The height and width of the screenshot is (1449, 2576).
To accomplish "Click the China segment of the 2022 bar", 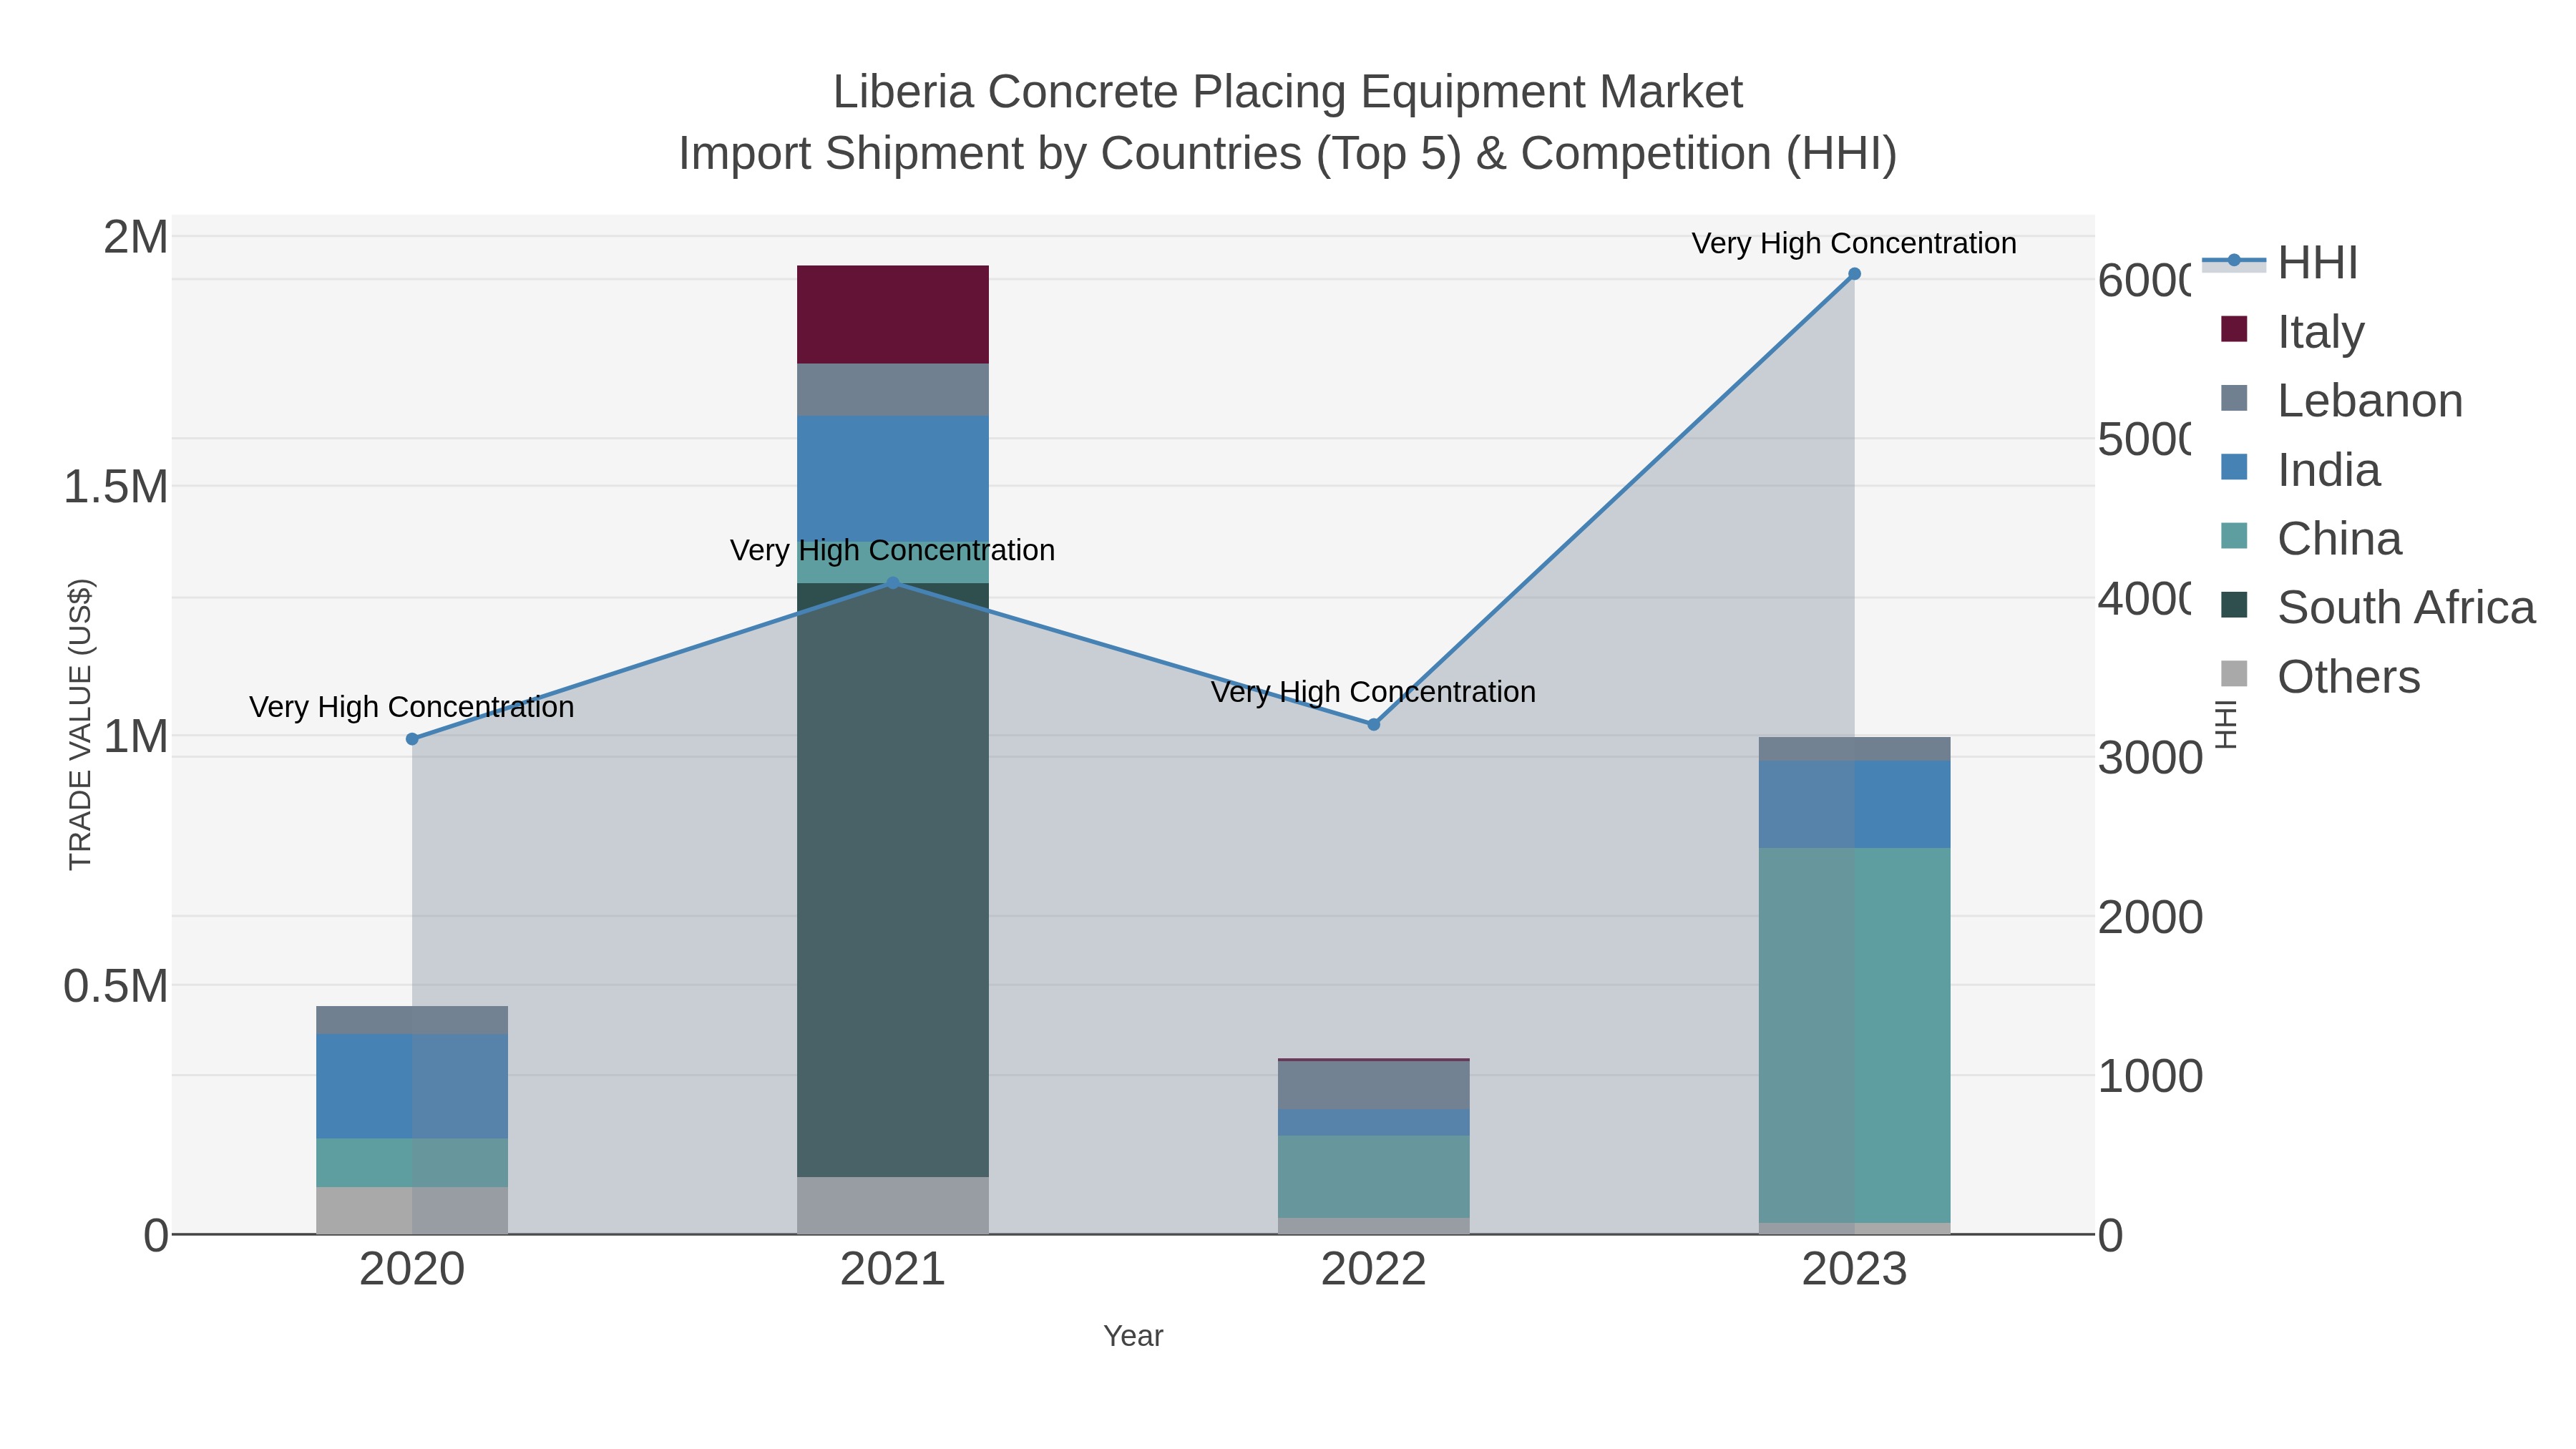I will [x=1373, y=1177].
